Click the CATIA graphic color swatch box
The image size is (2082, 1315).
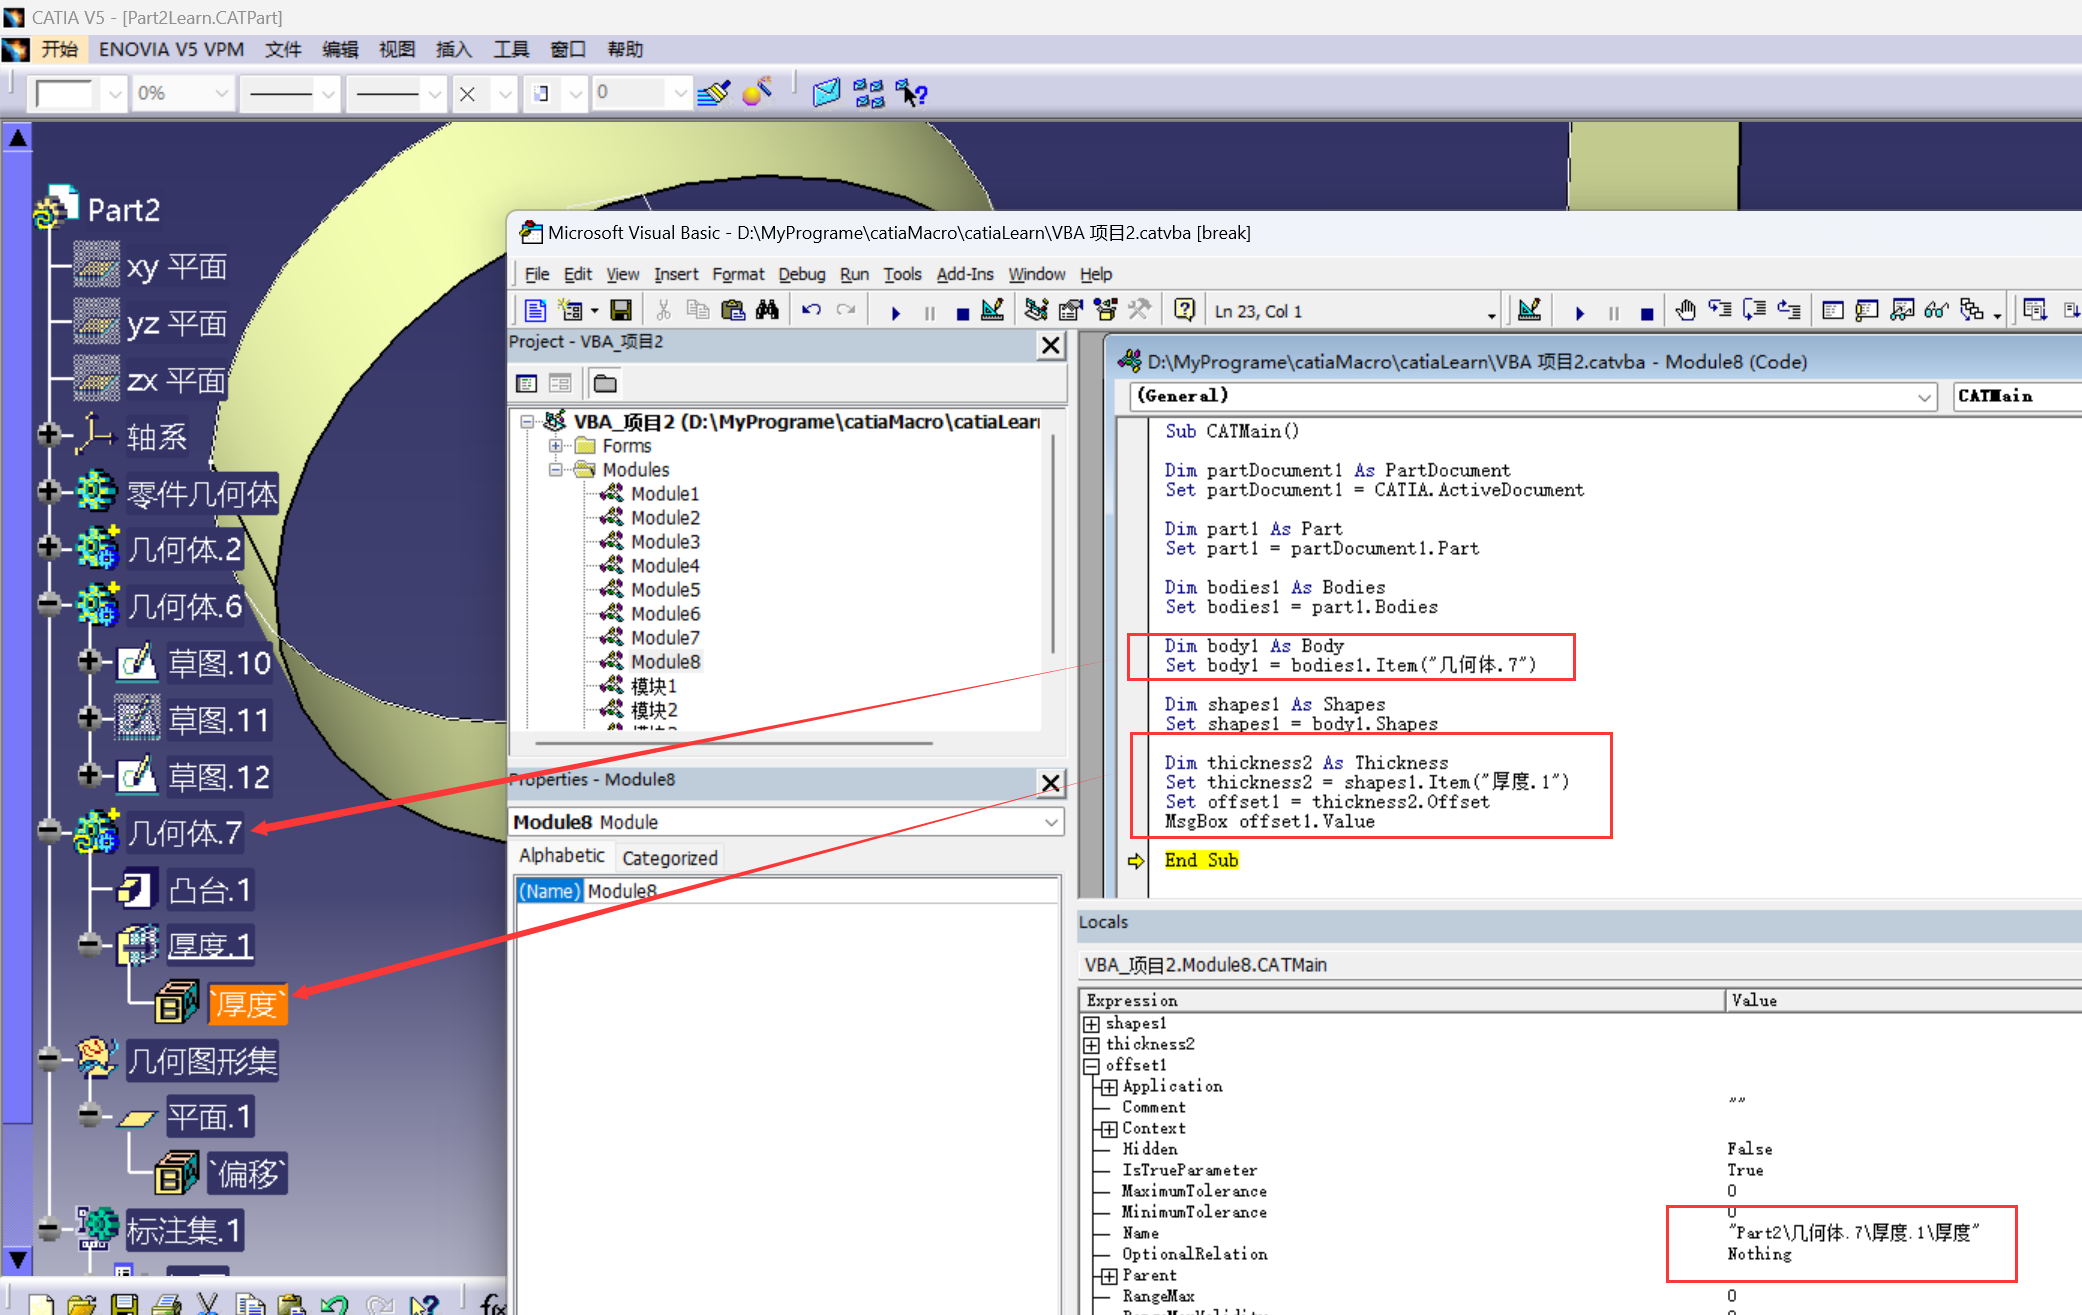pyautogui.click(x=64, y=93)
